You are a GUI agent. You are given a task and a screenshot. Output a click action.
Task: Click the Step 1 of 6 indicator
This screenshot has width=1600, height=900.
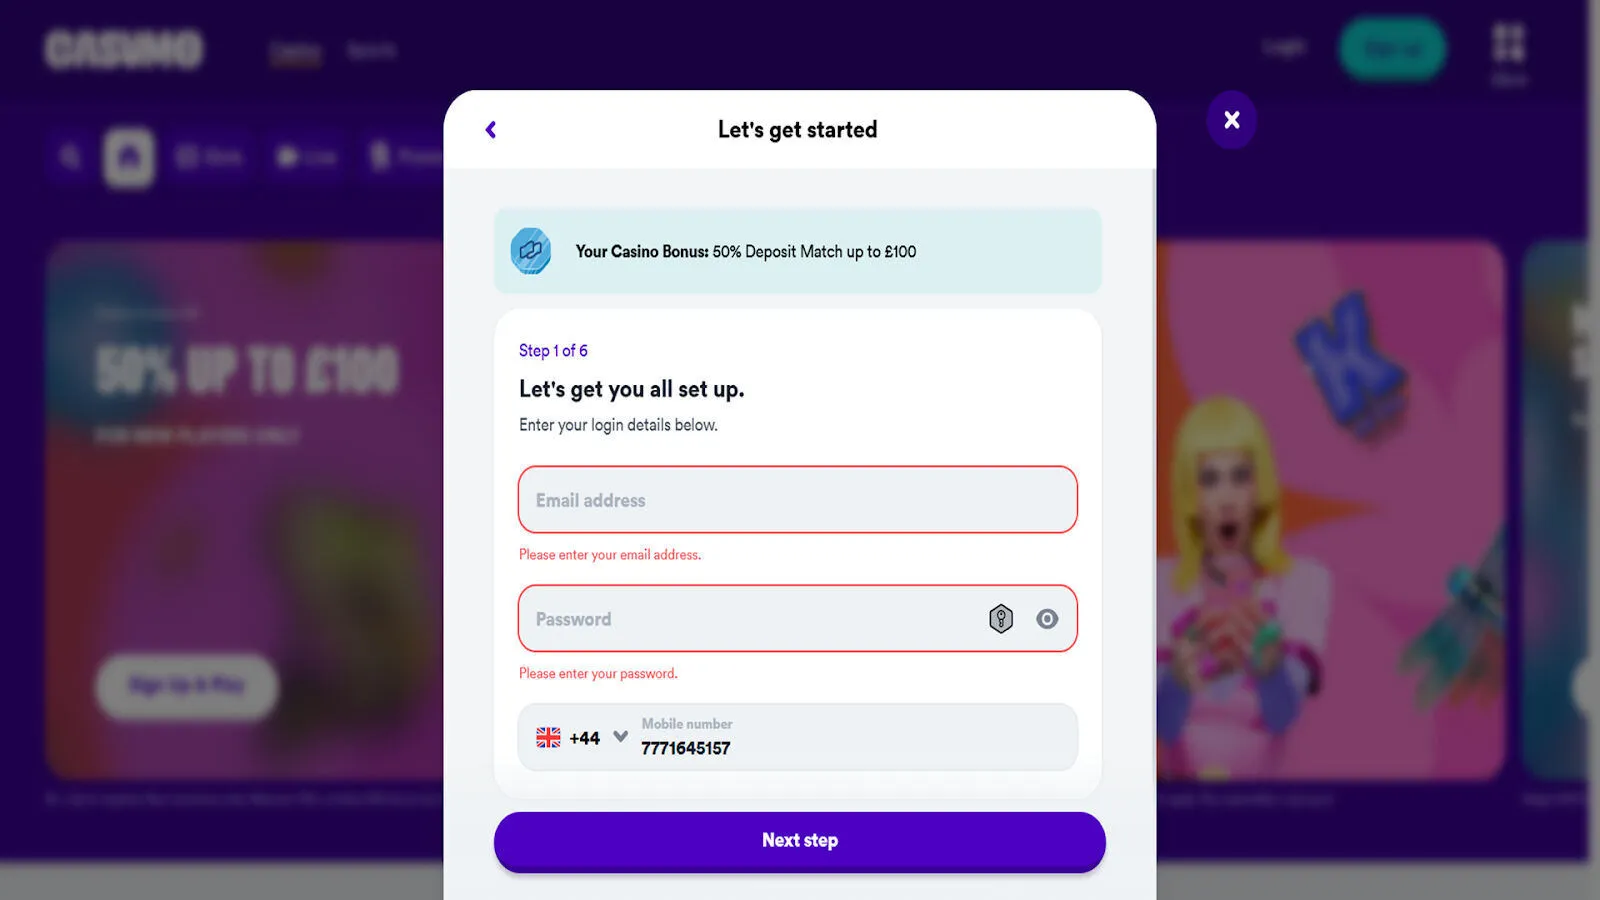[553, 351]
